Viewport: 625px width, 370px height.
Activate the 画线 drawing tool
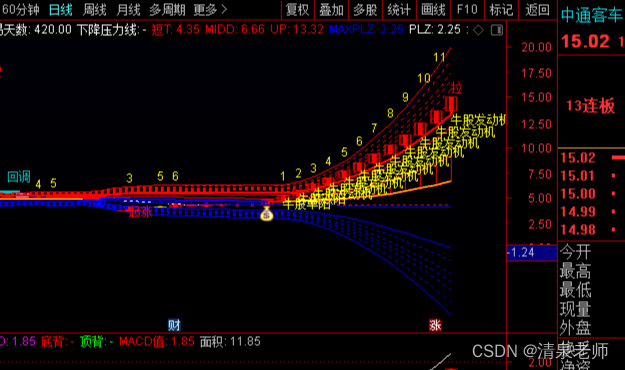pyautogui.click(x=433, y=10)
